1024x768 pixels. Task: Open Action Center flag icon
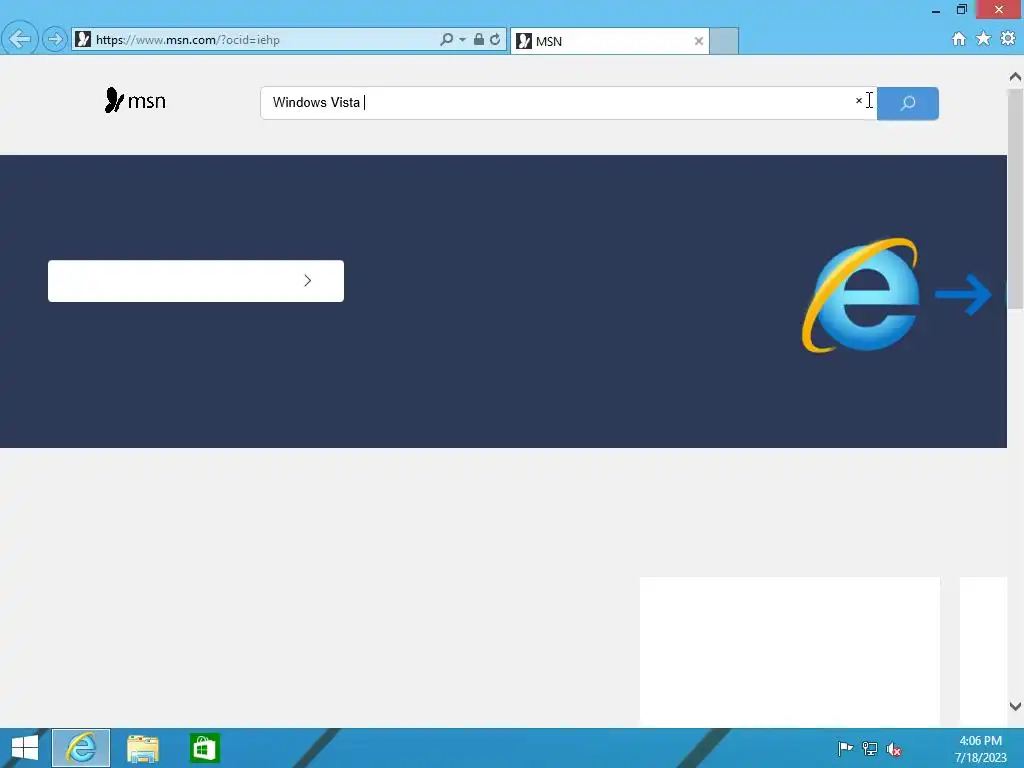coord(845,748)
